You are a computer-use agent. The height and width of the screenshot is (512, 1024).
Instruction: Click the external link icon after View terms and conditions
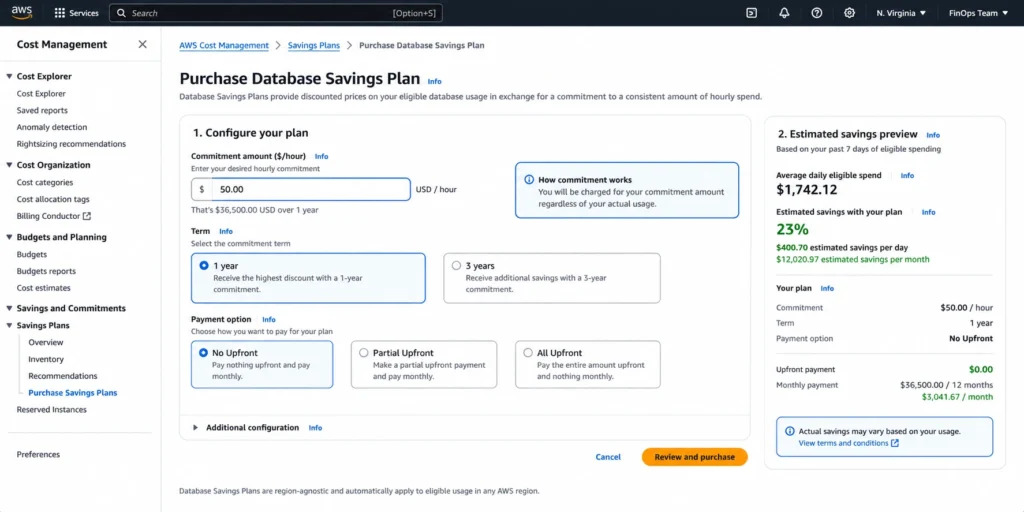click(x=895, y=443)
